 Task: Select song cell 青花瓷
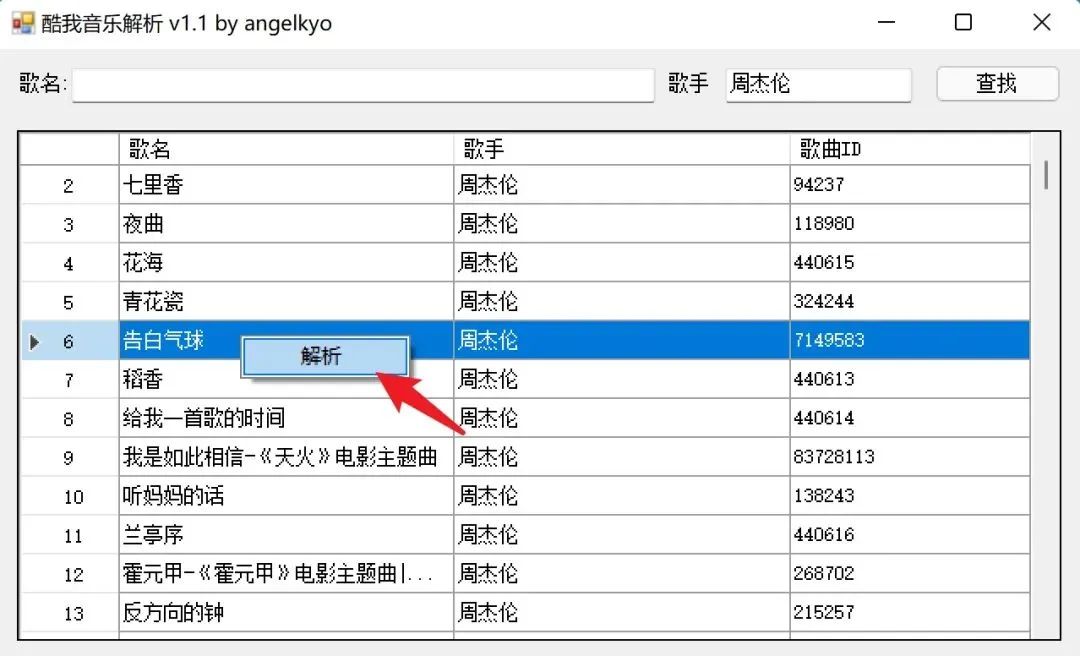286,301
